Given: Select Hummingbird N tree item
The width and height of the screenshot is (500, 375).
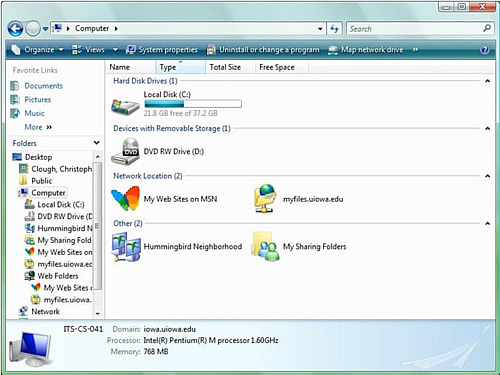Looking at the screenshot, I should (x=65, y=228).
